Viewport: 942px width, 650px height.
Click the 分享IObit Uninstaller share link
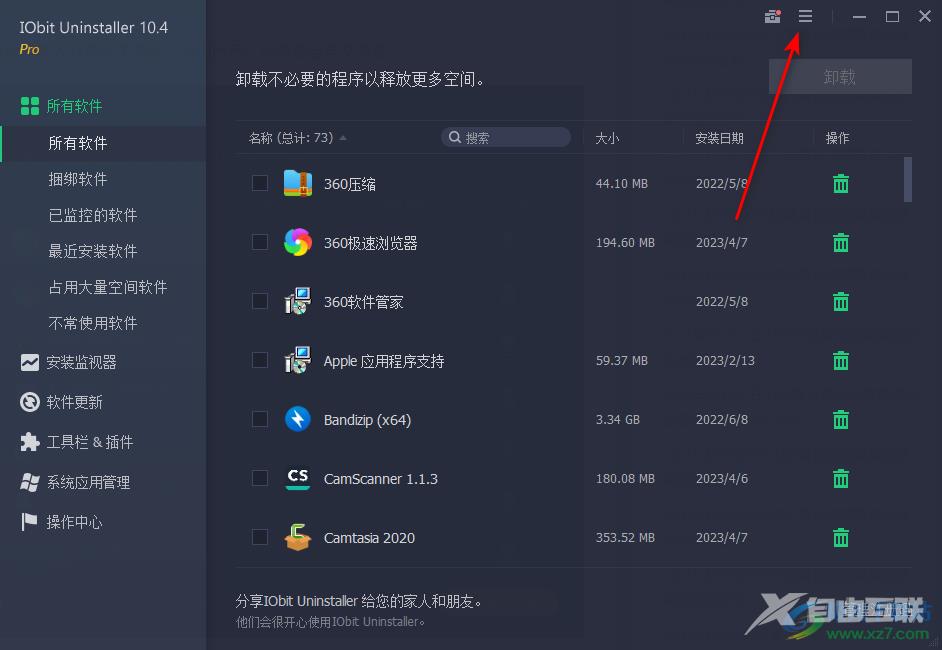[x=358, y=601]
